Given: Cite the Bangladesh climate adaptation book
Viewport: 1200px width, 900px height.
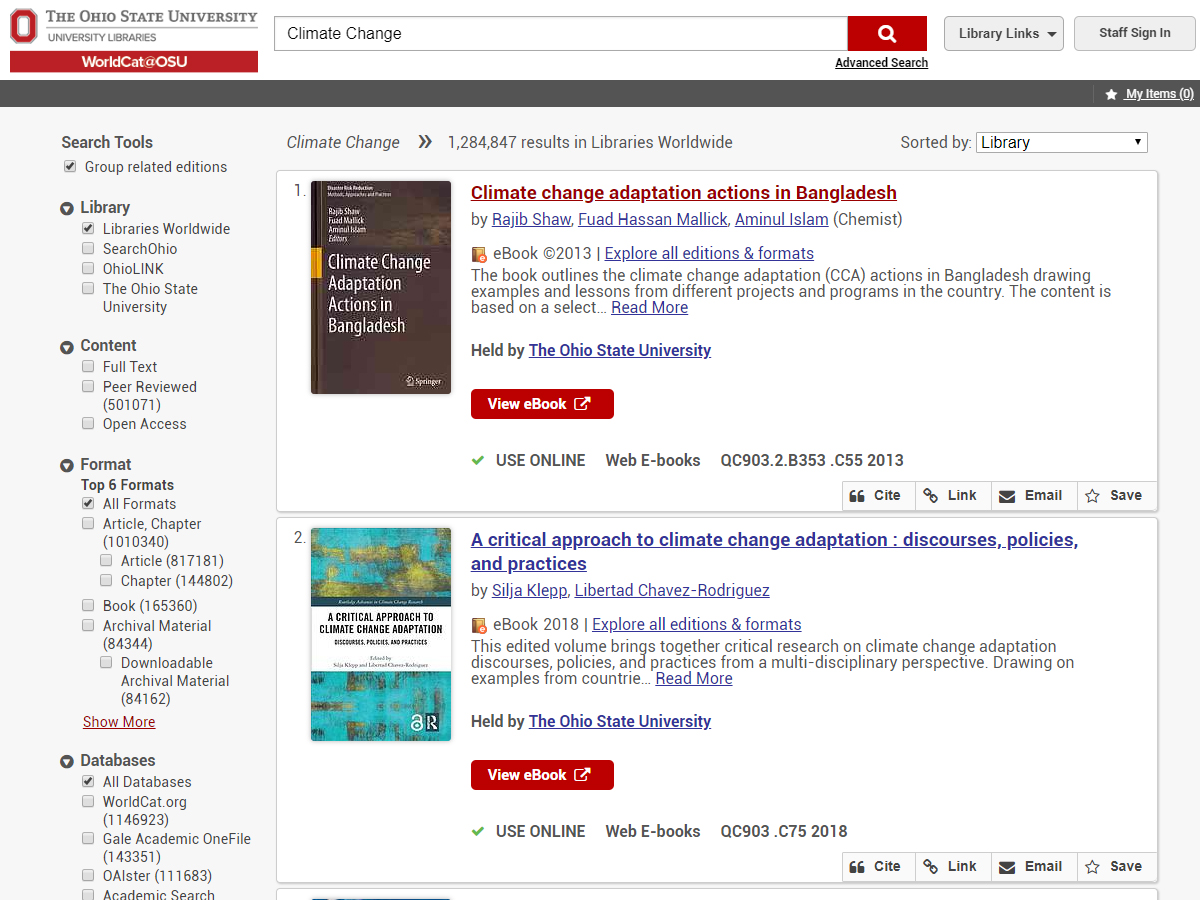Looking at the screenshot, I should point(875,496).
